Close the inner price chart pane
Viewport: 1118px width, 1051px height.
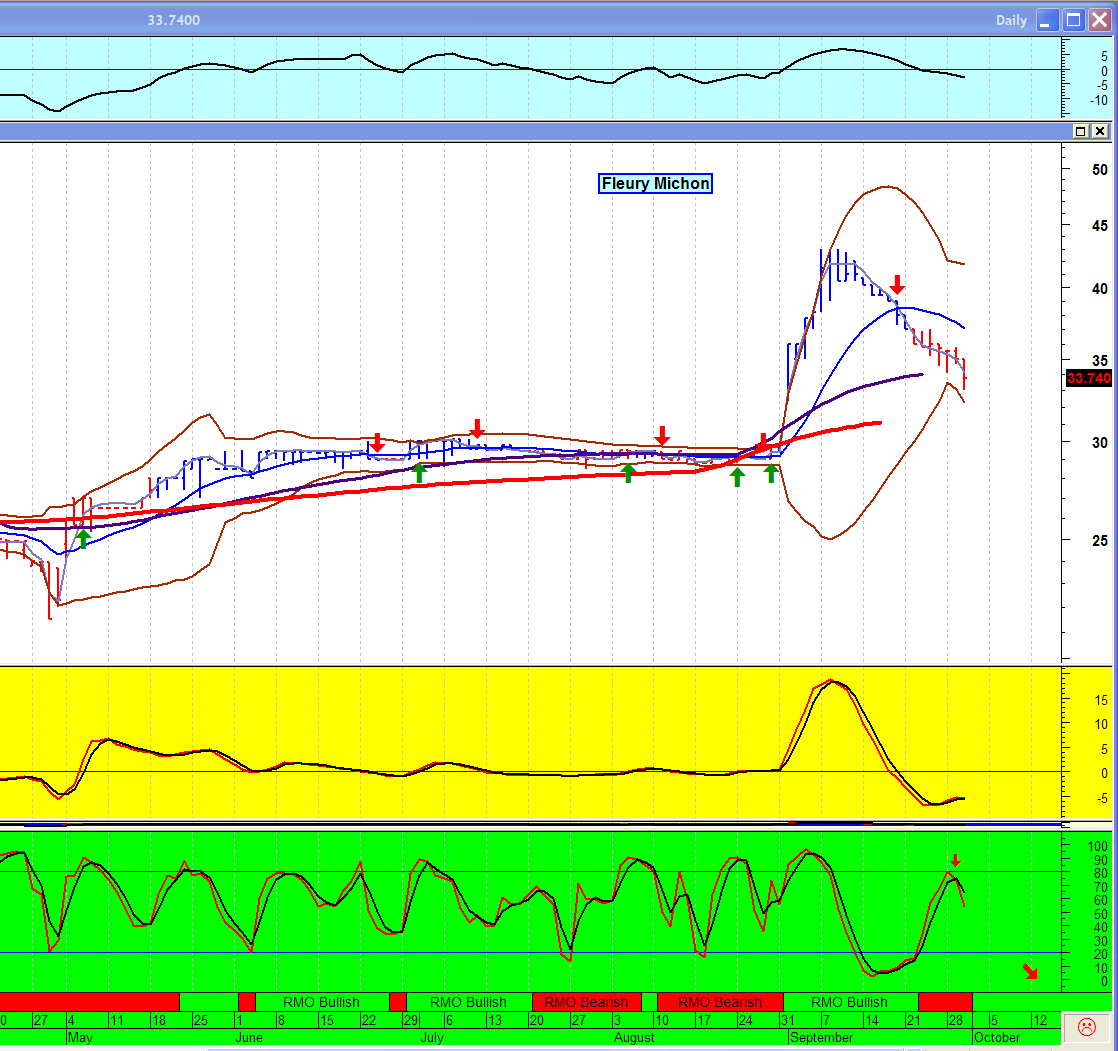pos(1100,131)
